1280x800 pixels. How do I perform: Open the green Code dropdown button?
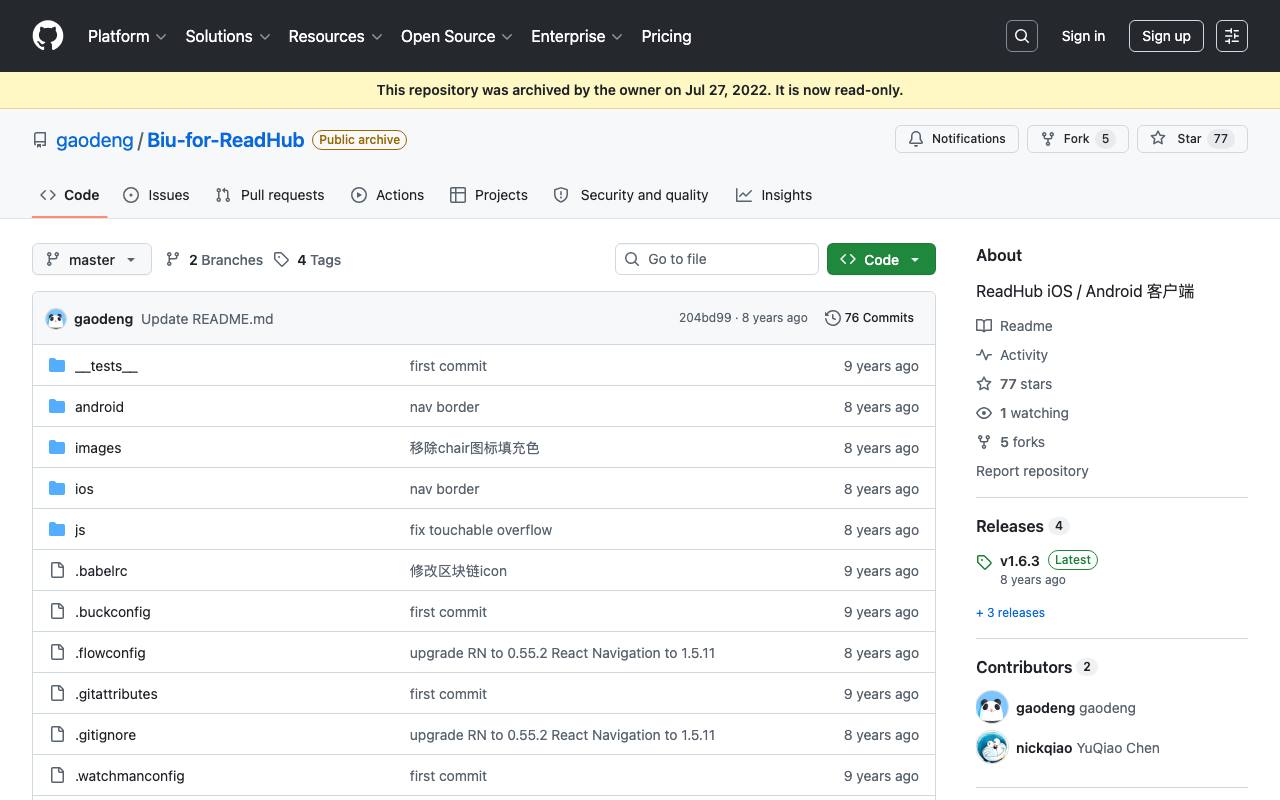[881, 260]
